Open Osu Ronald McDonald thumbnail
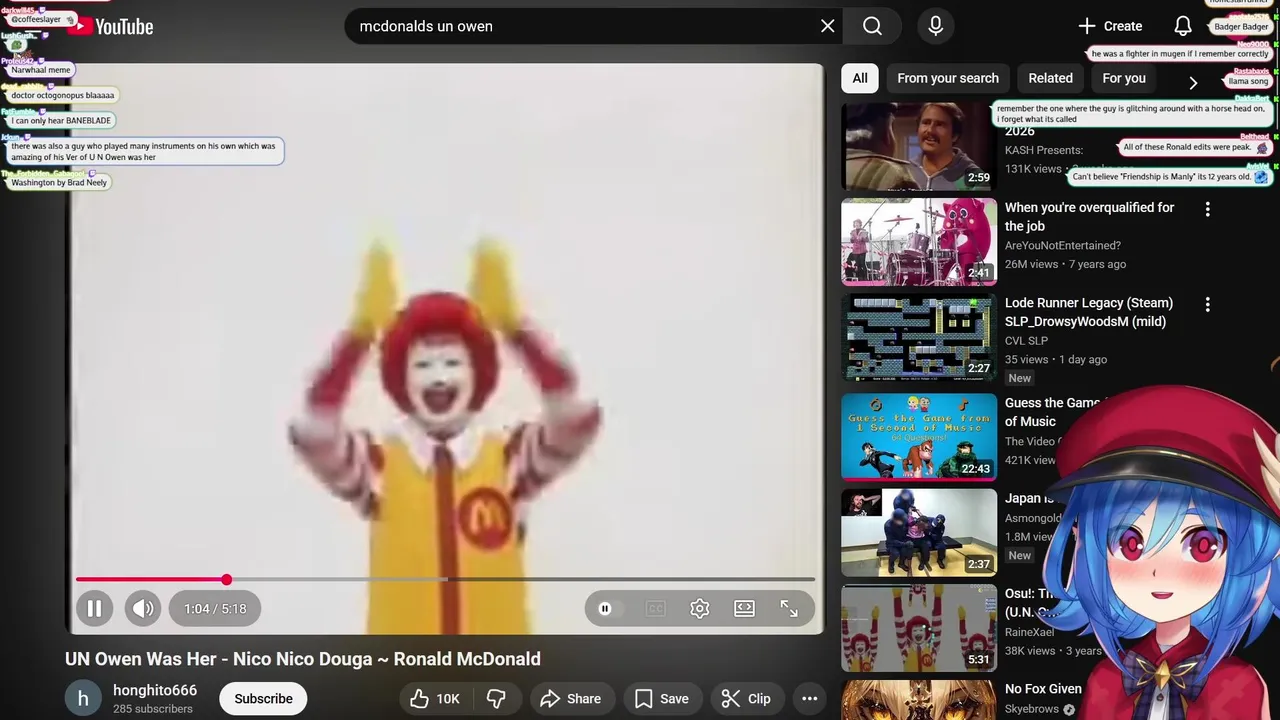1280x720 pixels. click(919, 628)
